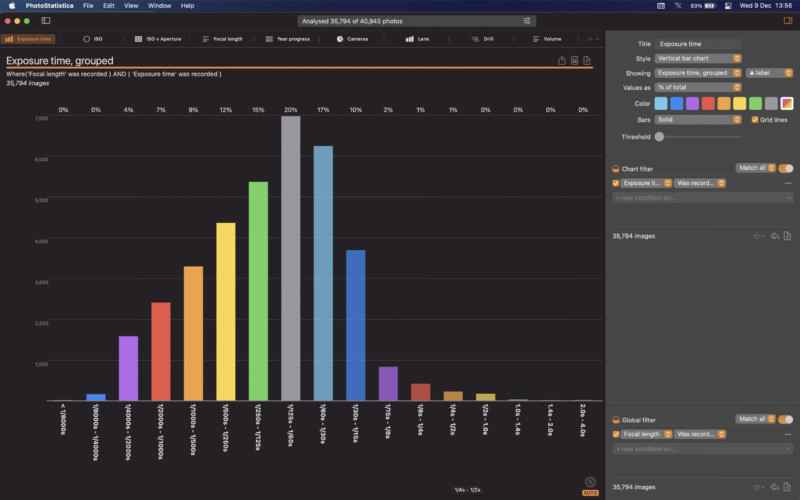
Task: Uncheck the Grid lines checkbox
Action: [x=755, y=119]
